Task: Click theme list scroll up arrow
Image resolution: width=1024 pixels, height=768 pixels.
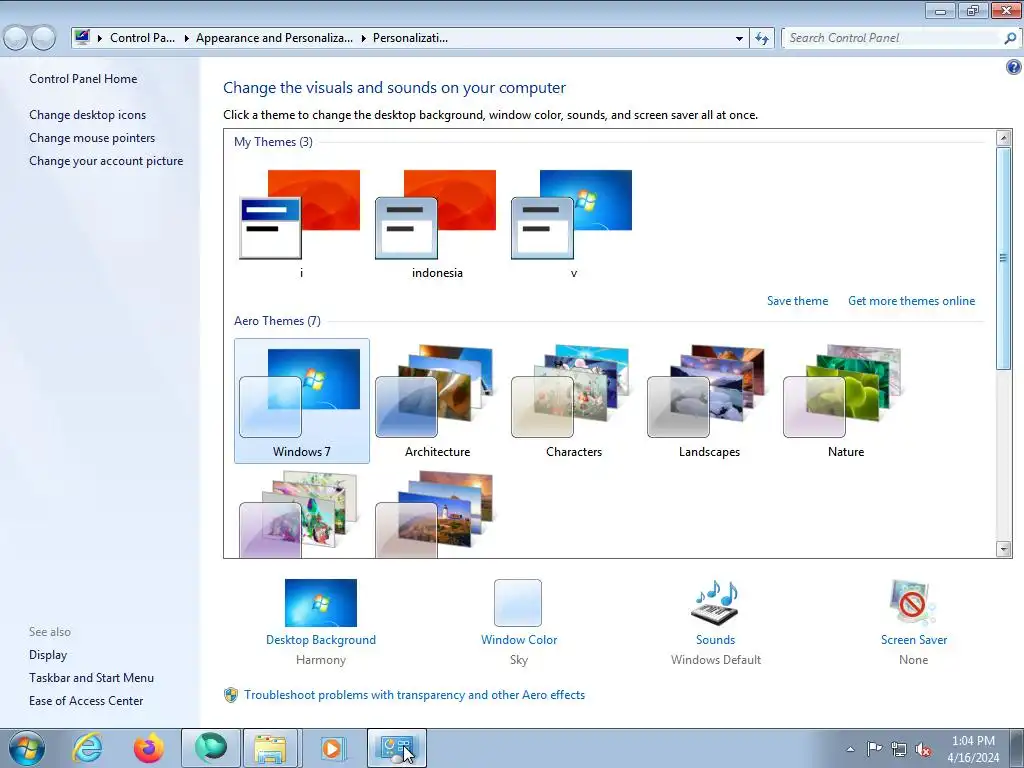Action: pos(1004,137)
